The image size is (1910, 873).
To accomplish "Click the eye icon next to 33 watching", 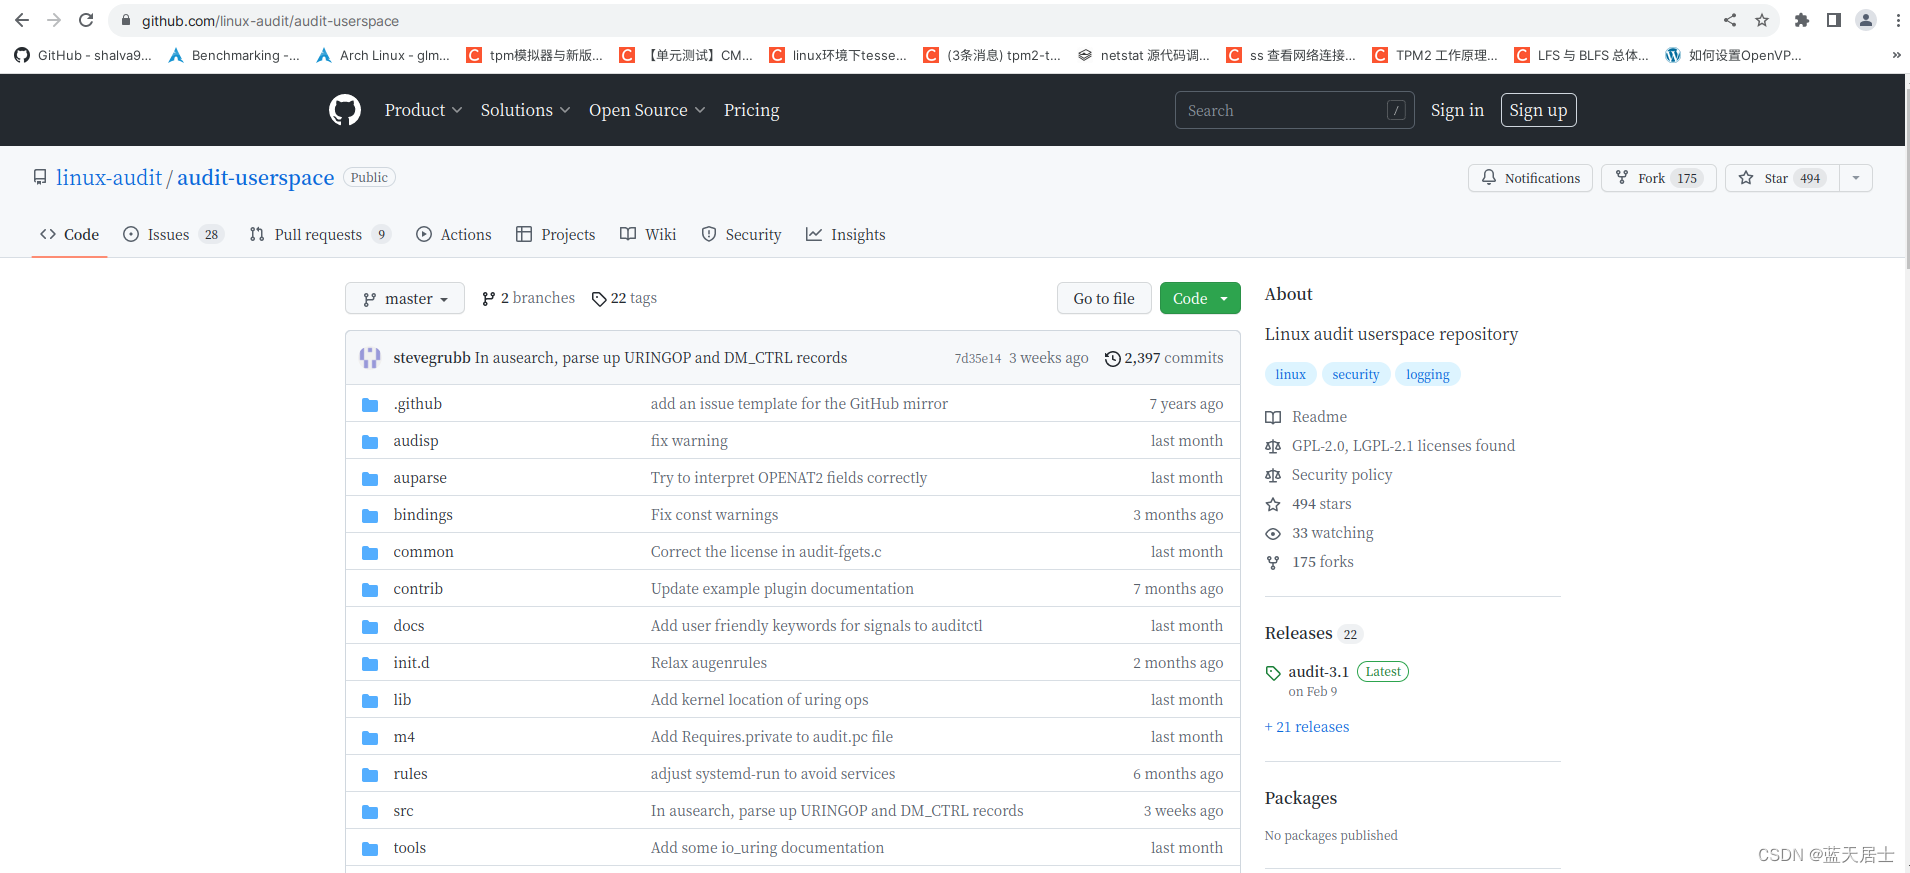I will point(1273,534).
